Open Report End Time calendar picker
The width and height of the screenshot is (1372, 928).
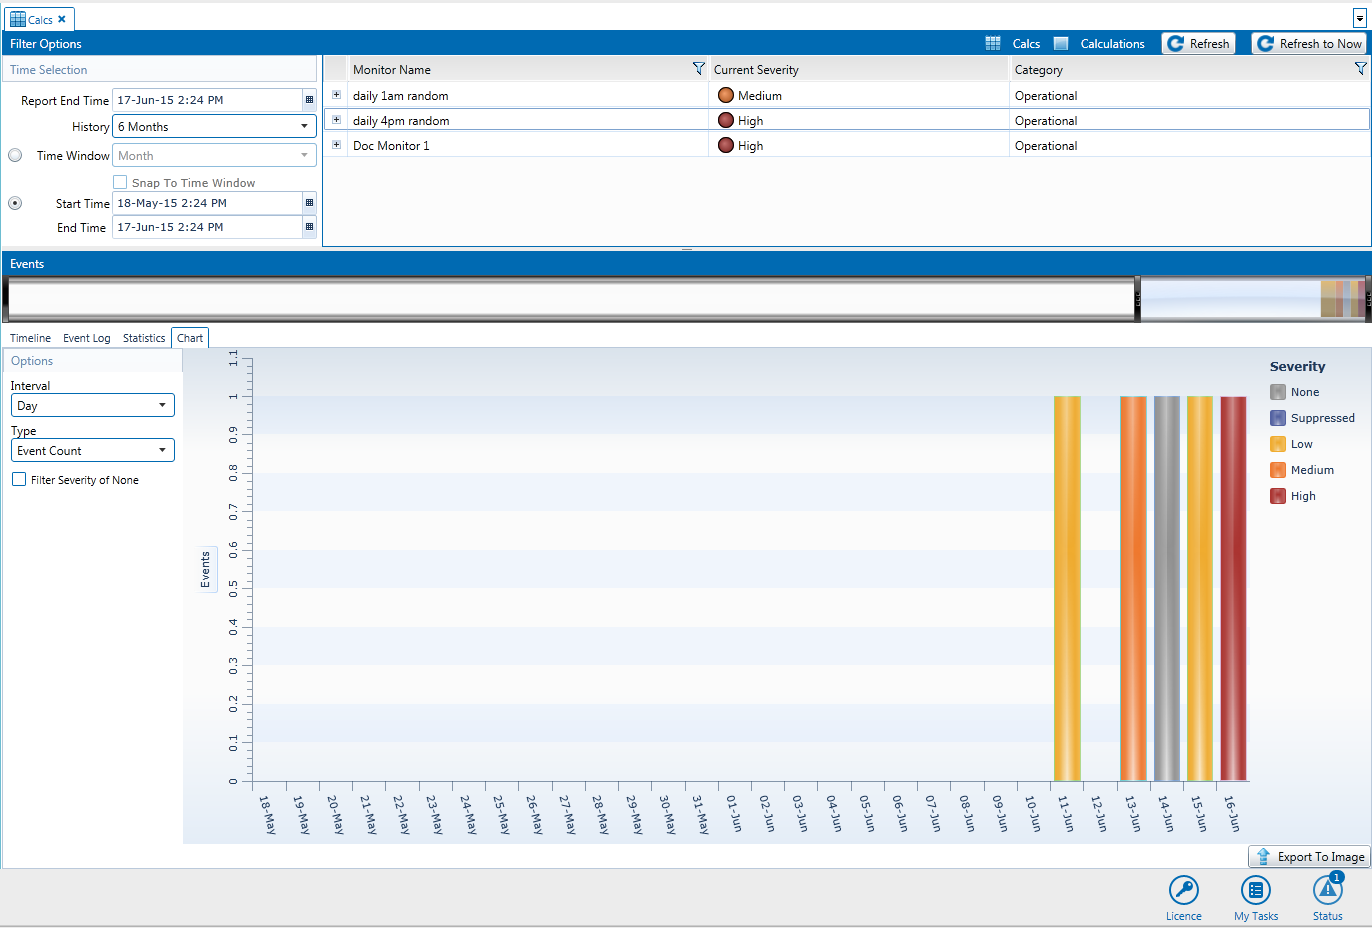tap(309, 100)
